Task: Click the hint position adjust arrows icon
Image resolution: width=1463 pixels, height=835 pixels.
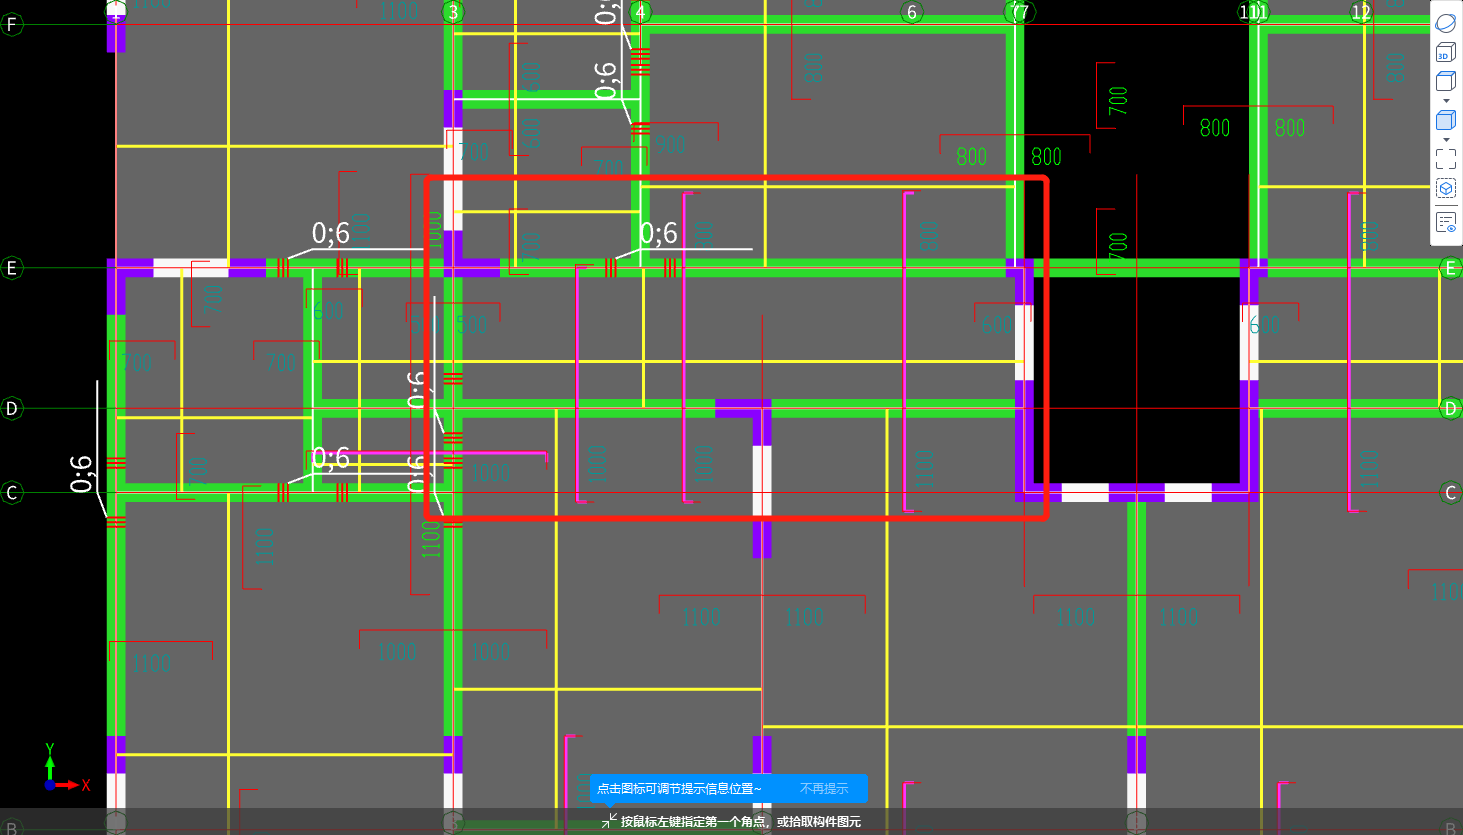Action: coord(609,821)
